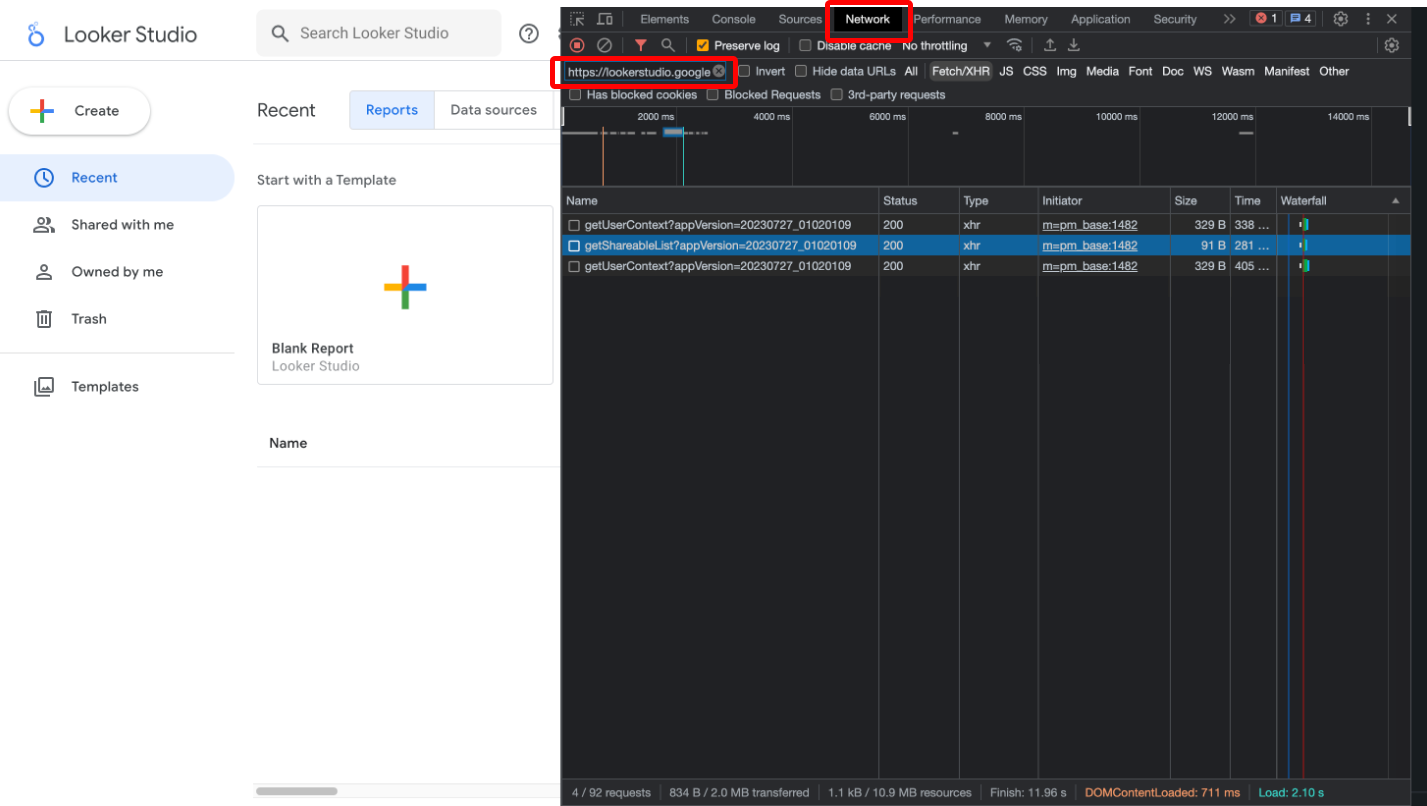Screen dimensions: 1427x806
Task: Open the No throttling dropdown
Action: point(946,46)
